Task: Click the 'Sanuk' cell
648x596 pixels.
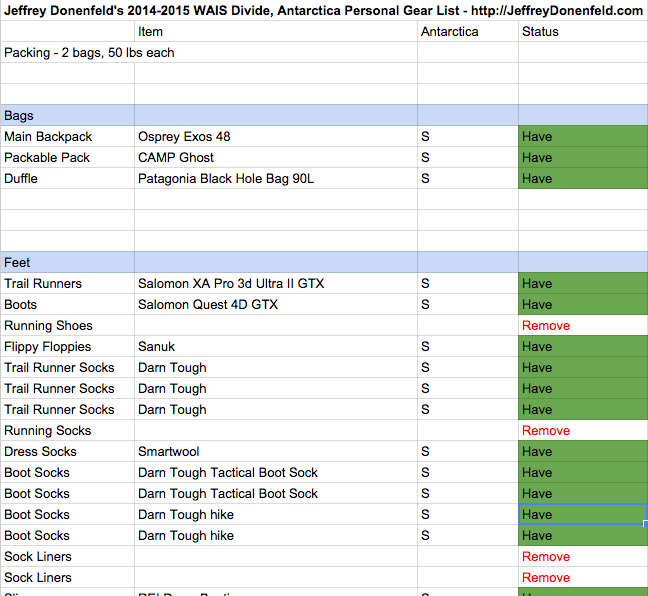Action: pyautogui.click(x=276, y=346)
